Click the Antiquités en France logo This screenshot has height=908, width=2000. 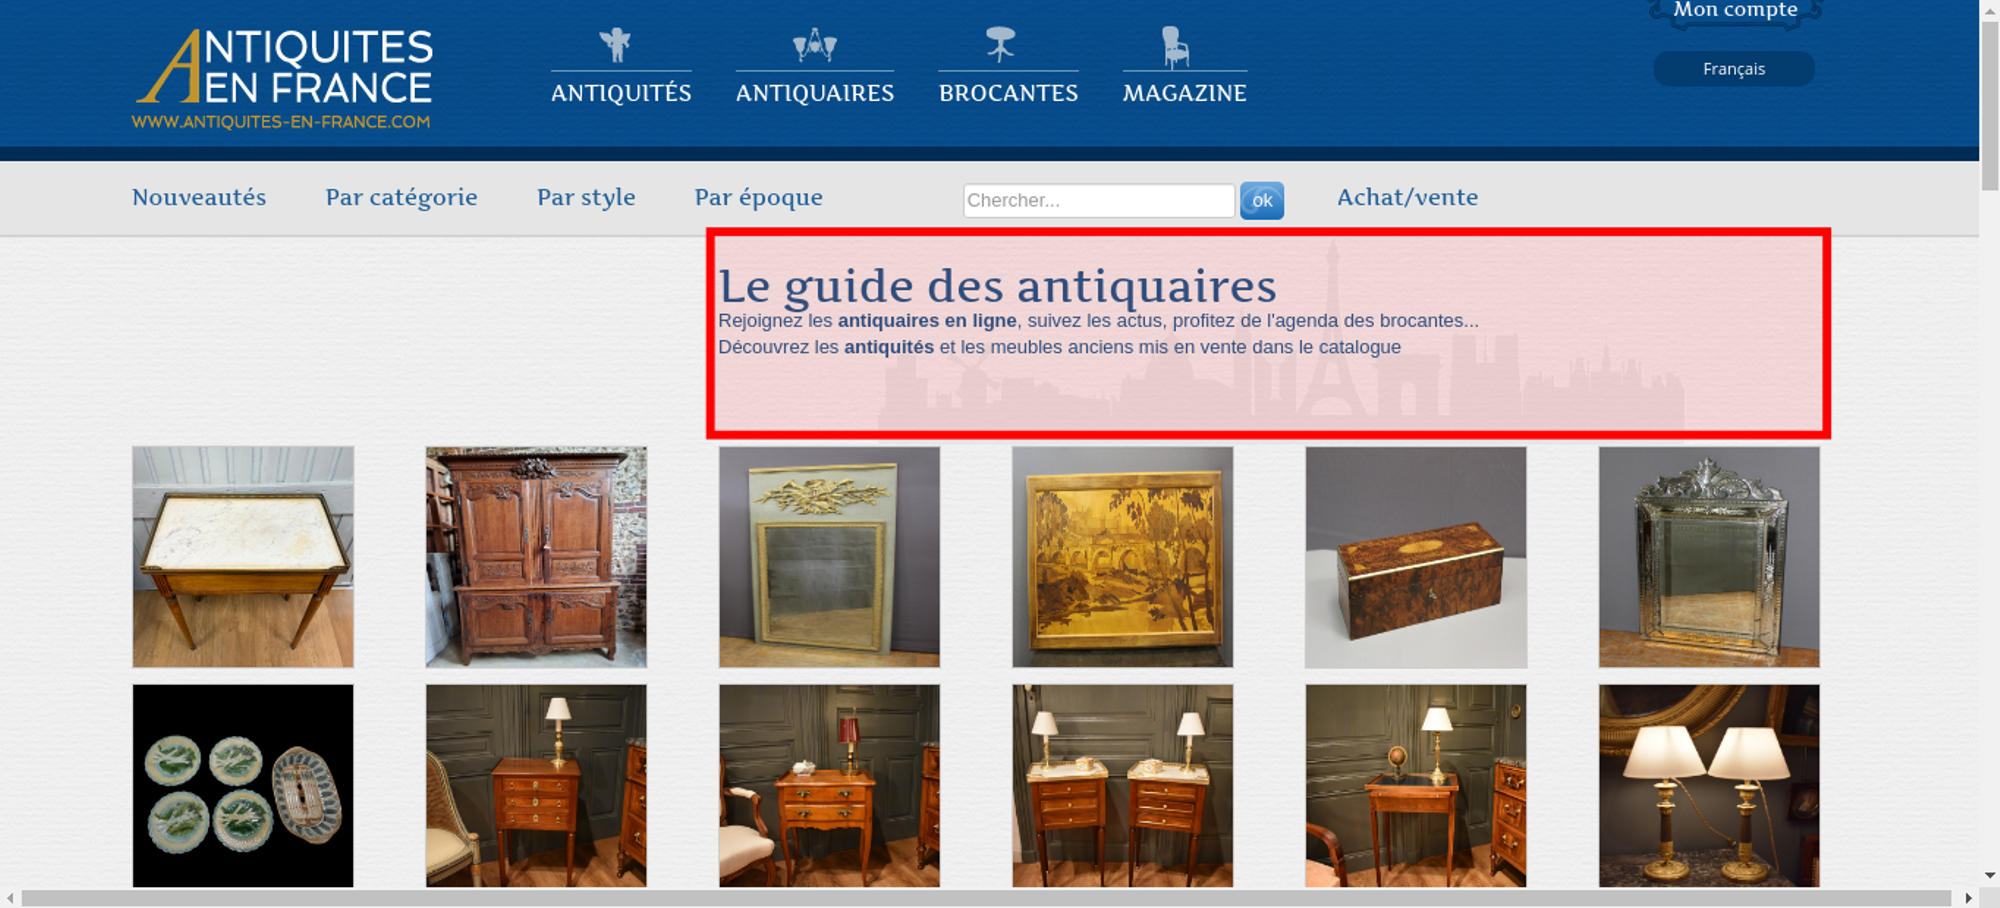(x=283, y=79)
